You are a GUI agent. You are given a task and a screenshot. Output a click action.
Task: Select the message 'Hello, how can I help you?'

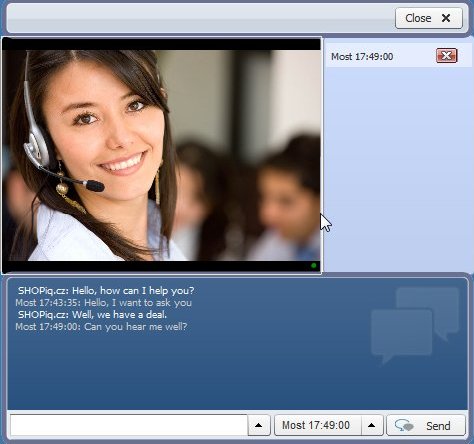tap(133, 291)
